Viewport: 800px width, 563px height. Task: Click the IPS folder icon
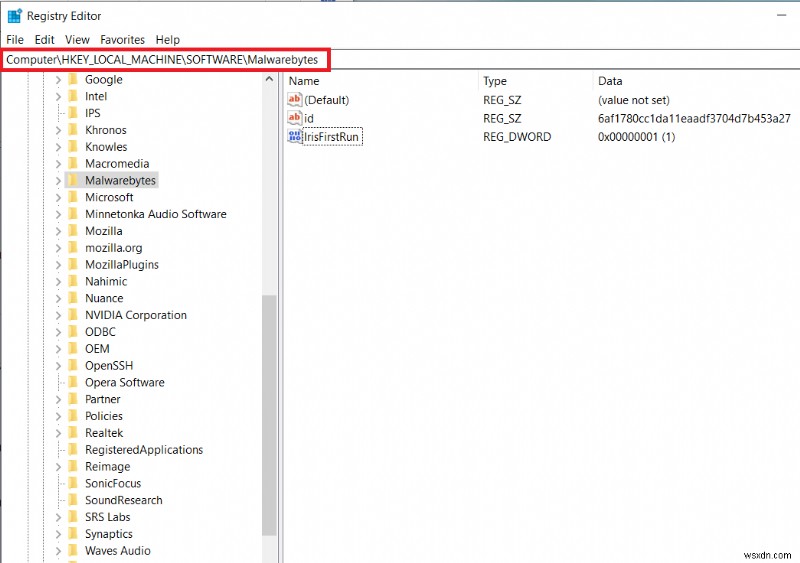point(73,113)
